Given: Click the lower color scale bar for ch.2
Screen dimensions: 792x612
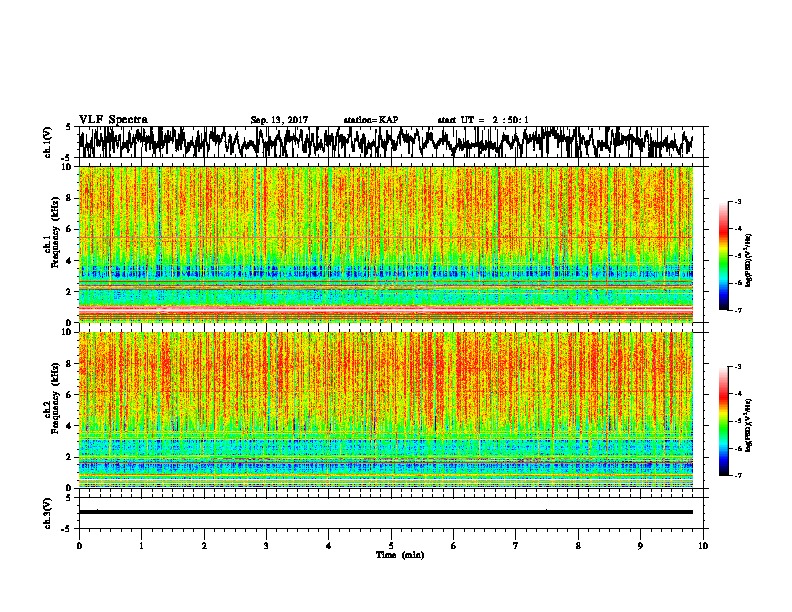Looking at the screenshot, I should click(723, 421).
